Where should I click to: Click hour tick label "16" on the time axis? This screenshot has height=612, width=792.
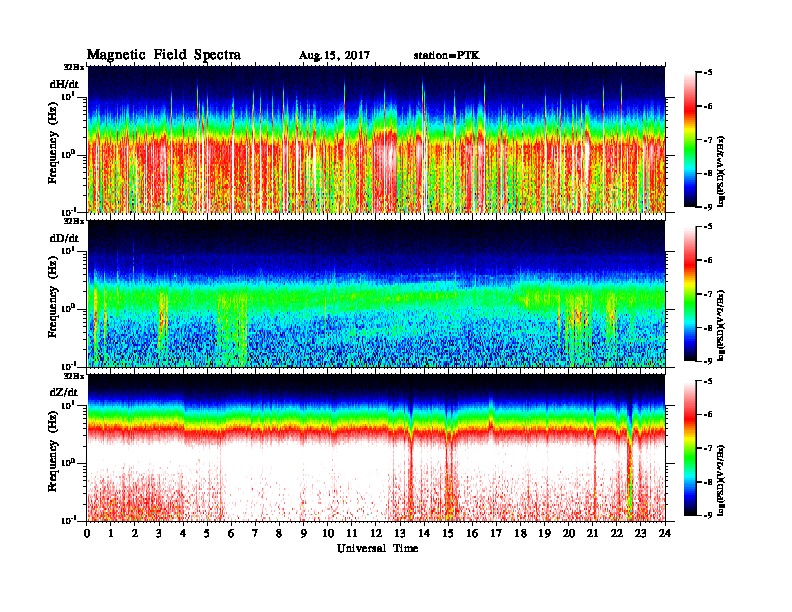click(x=472, y=533)
